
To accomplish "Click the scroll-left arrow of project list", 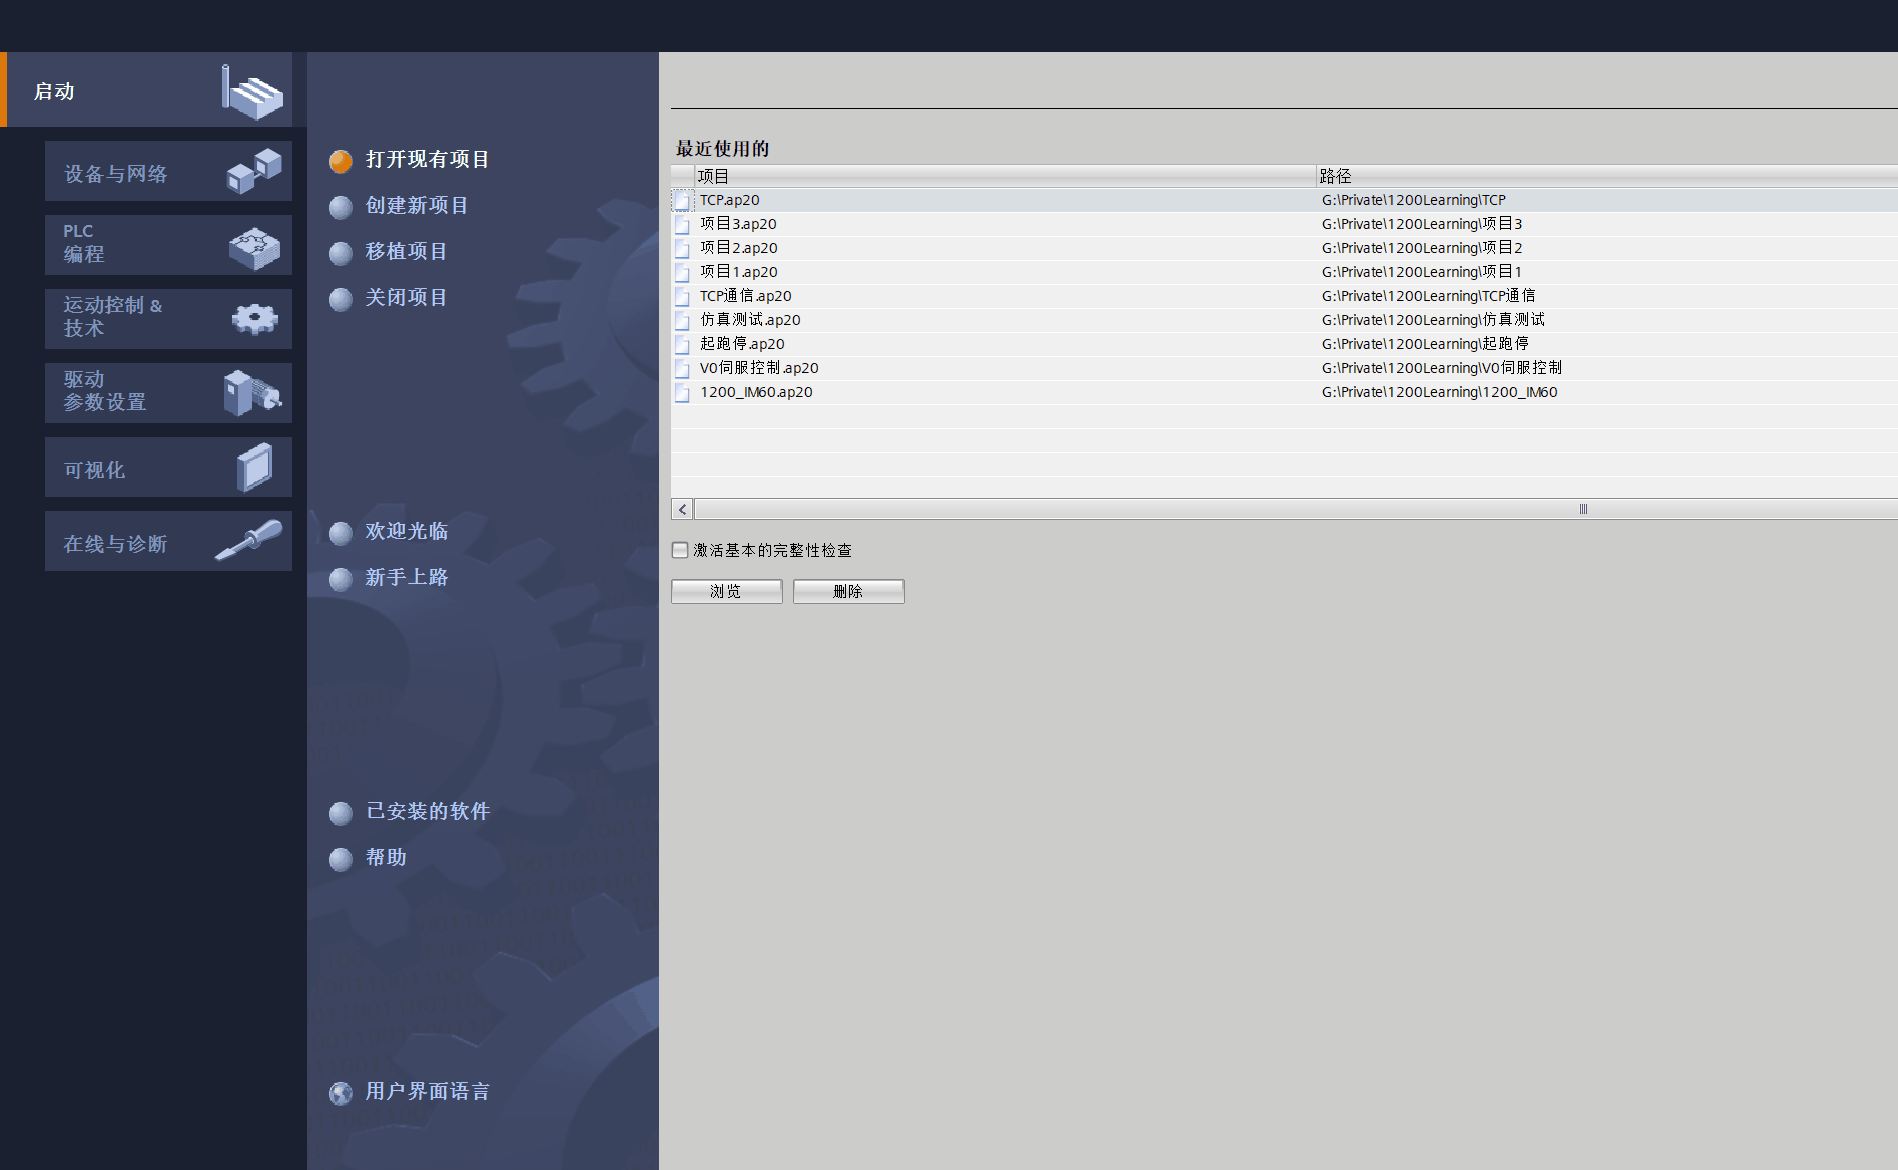I will [x=683, y=509].
